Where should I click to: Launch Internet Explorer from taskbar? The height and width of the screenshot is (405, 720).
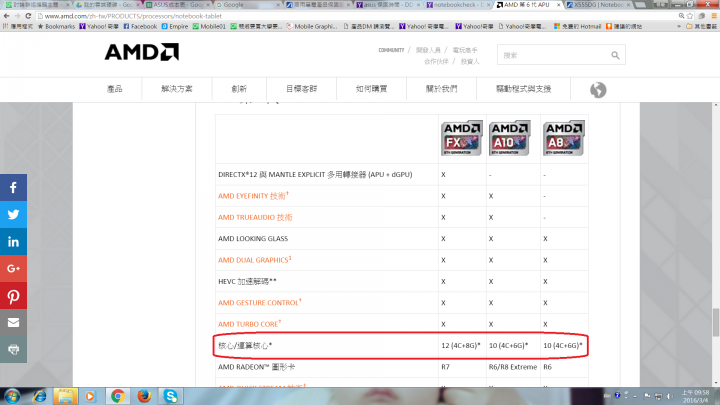39,396
